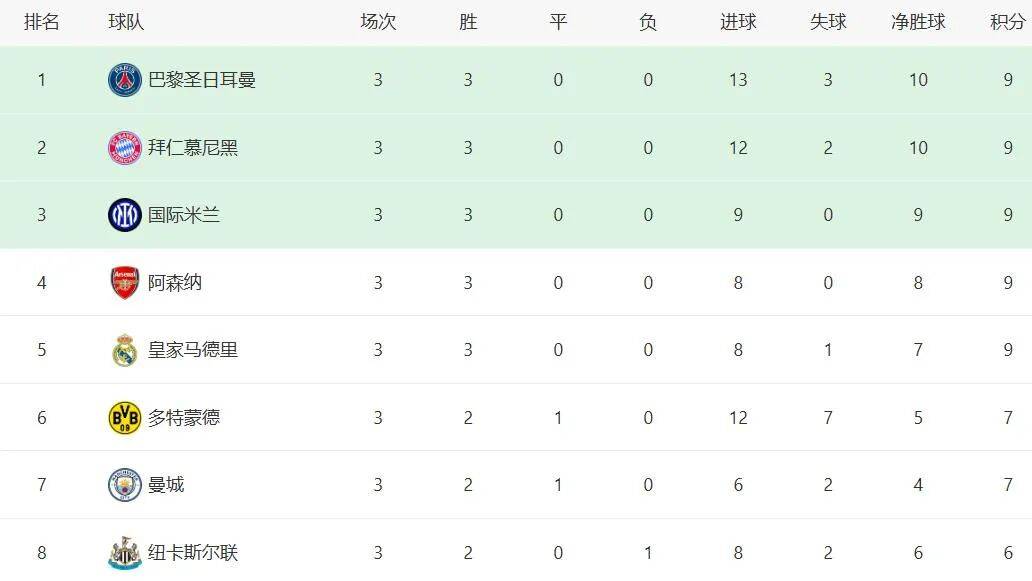Click the Paris Saint-Germain club crest

(x=125, y=80)
